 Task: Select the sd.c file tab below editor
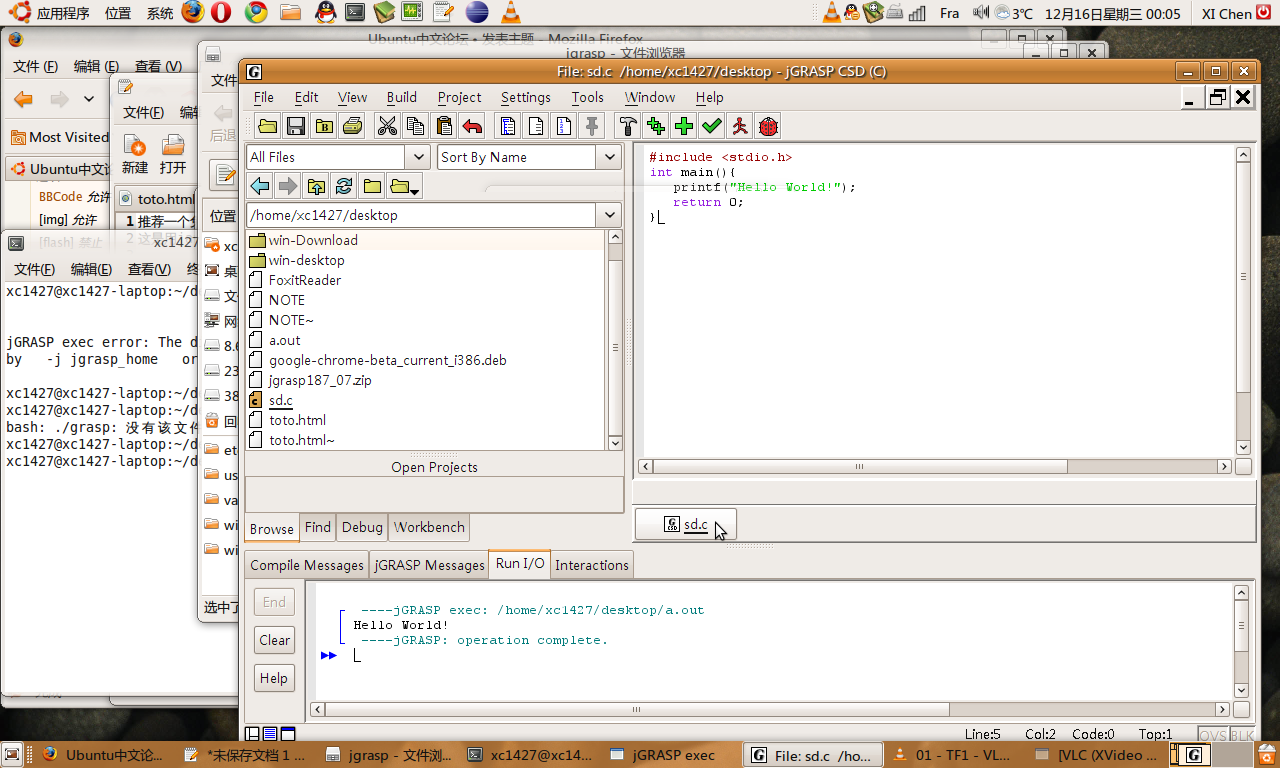tap(685, 525)
